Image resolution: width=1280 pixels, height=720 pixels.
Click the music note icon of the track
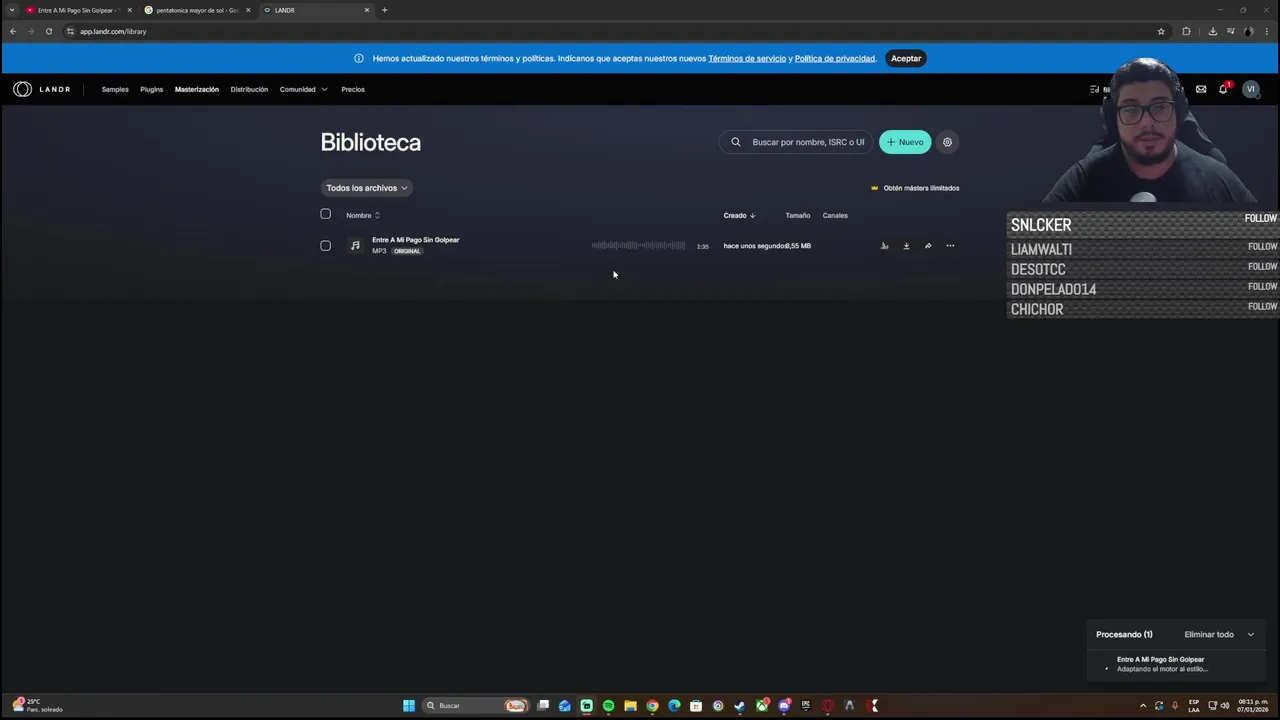click(x=355, y=246)
